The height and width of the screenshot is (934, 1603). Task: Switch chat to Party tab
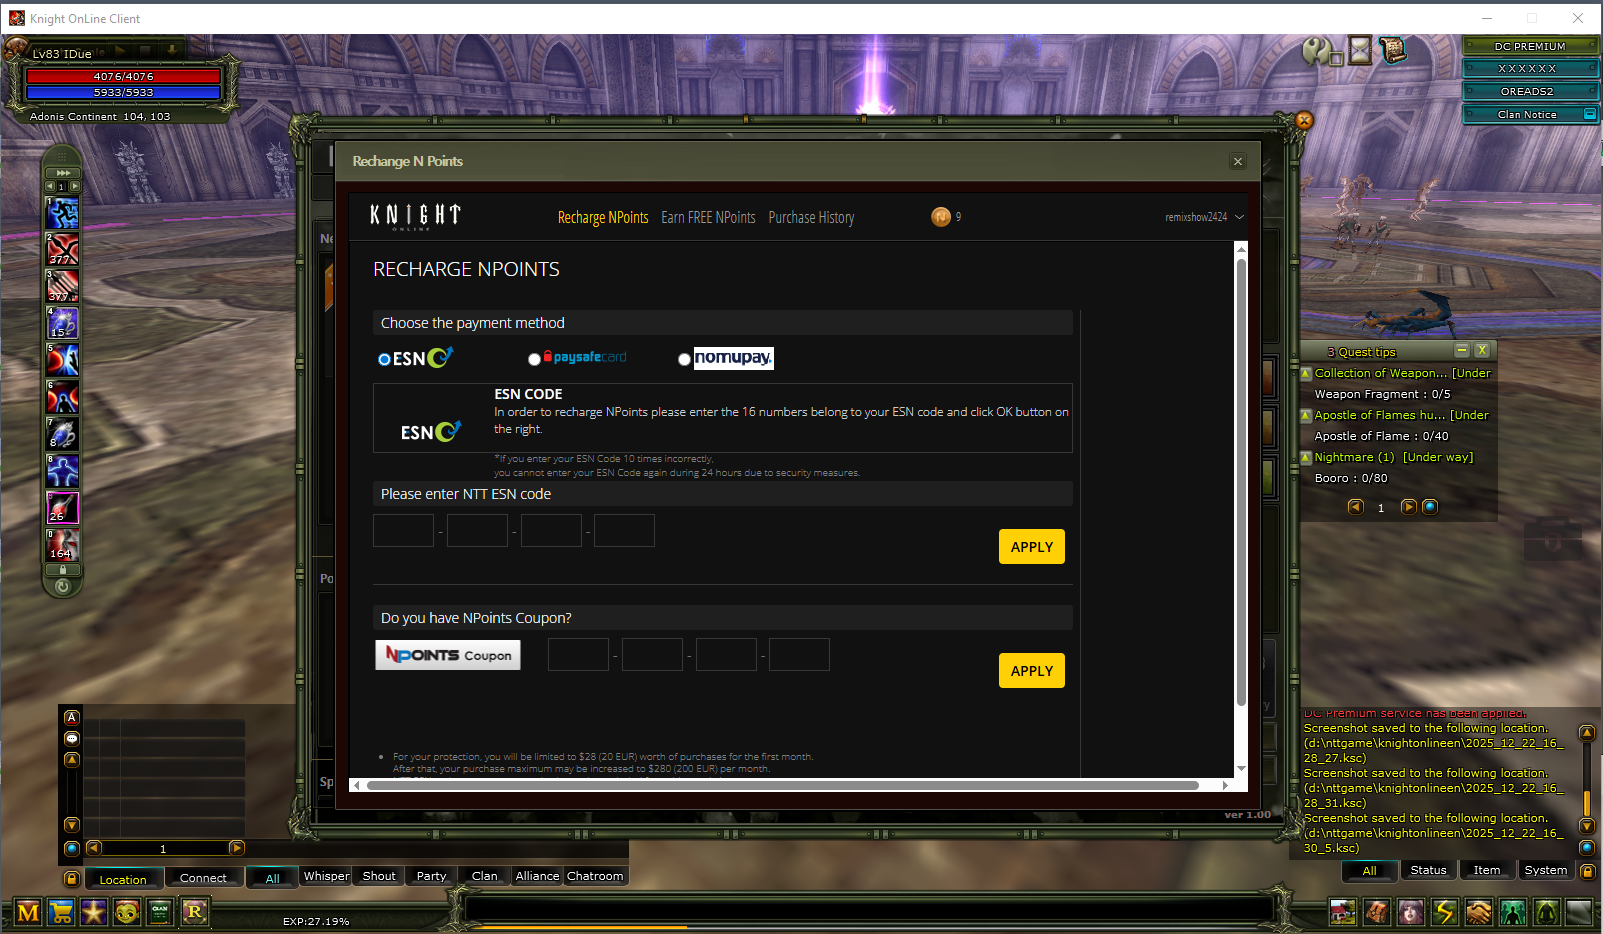[431, 876]
